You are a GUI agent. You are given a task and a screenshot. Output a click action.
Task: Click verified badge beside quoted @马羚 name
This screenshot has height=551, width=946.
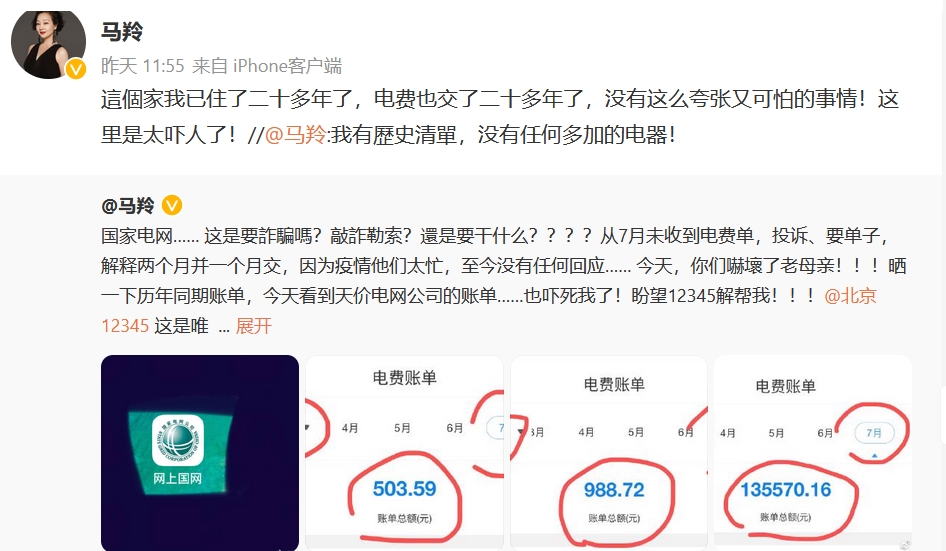172,205
